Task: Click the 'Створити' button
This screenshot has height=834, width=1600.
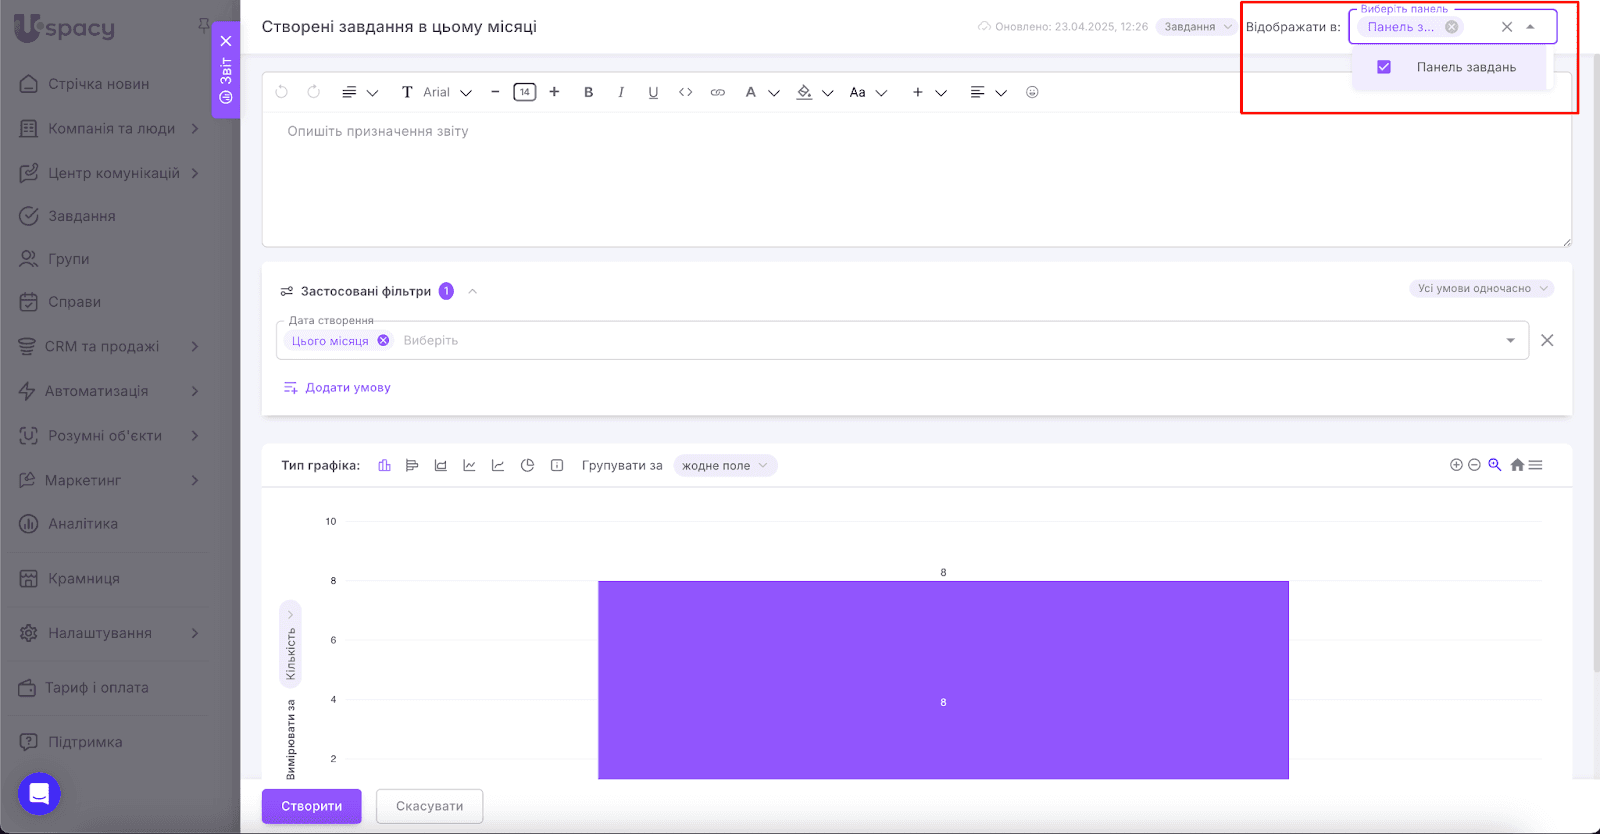Action: pyautogui.click(x=311, y=806)
